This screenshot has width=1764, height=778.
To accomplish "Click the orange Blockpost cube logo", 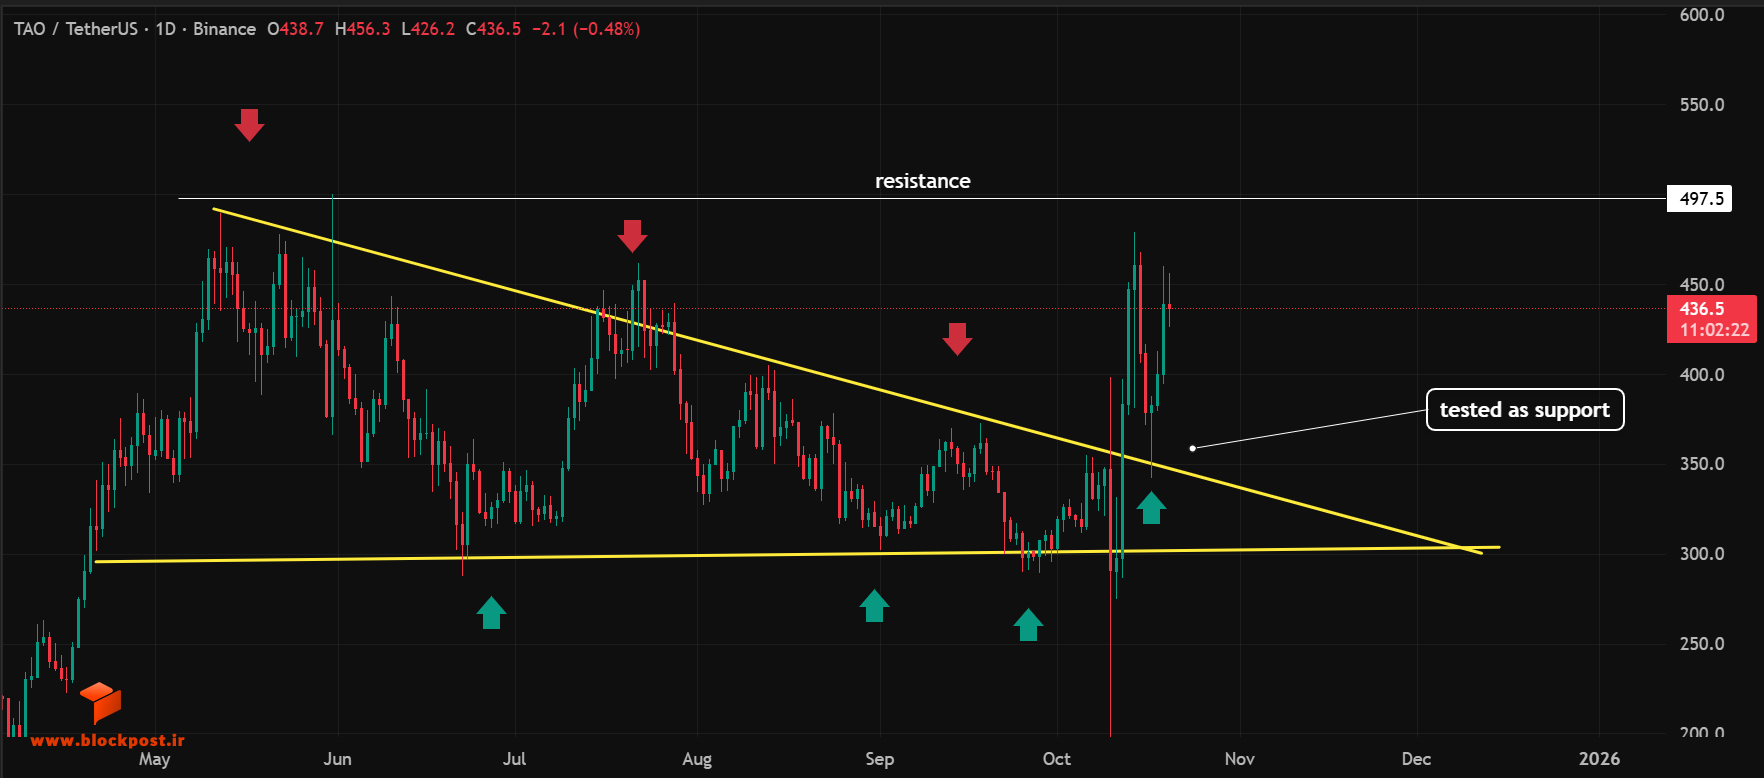I will click(100, 702).
